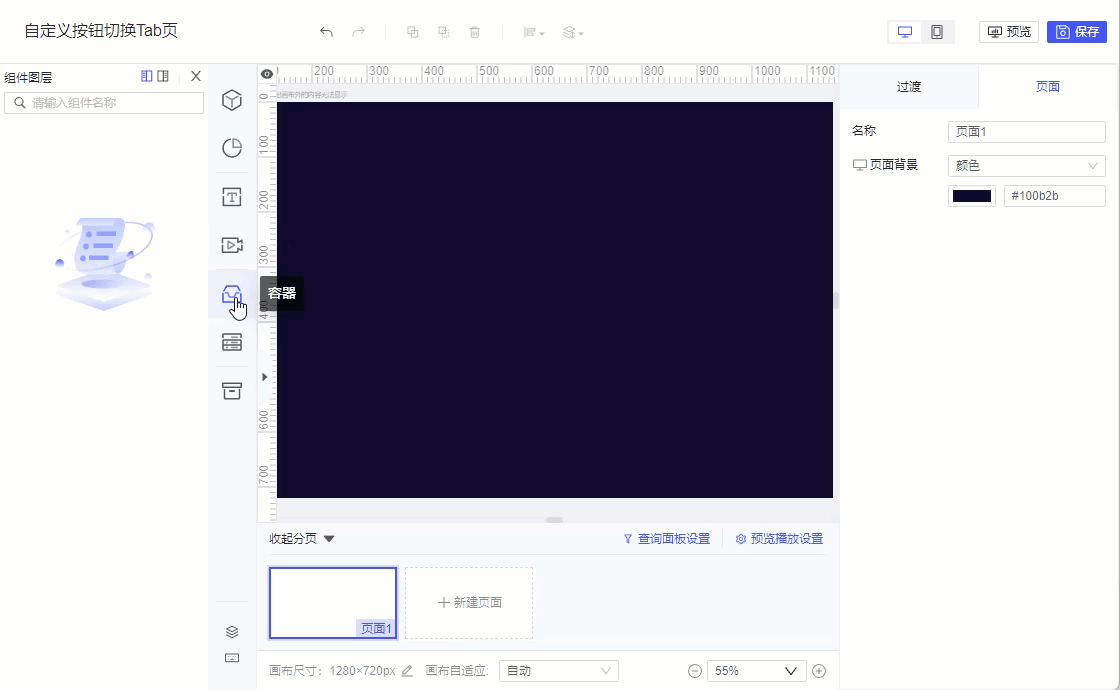Select the text component icon
1120x690 pixels.
(x=231, y=196)
